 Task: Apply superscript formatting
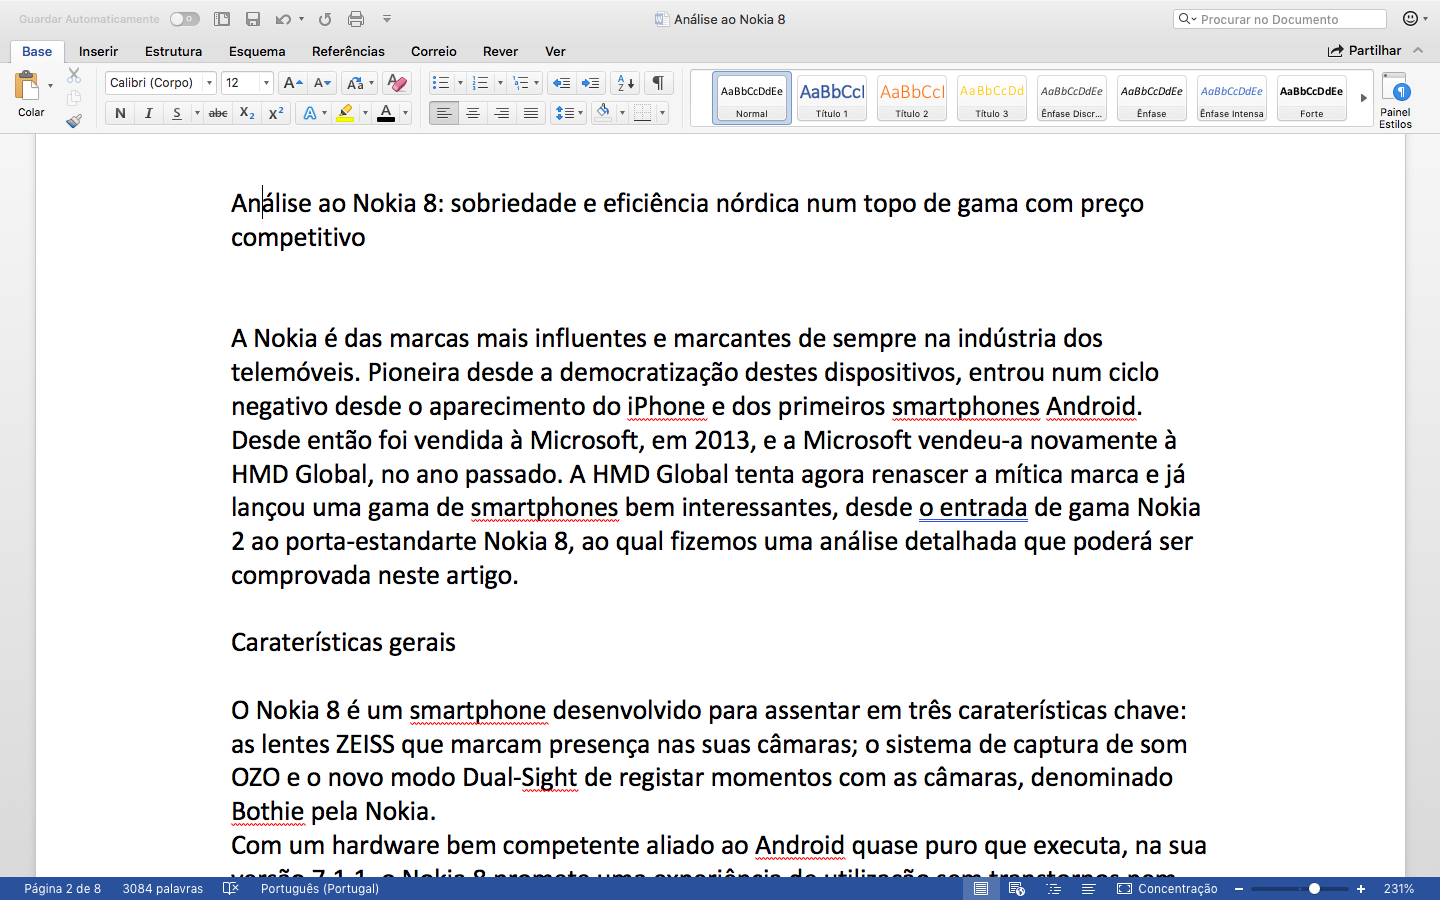pos(277,113)
